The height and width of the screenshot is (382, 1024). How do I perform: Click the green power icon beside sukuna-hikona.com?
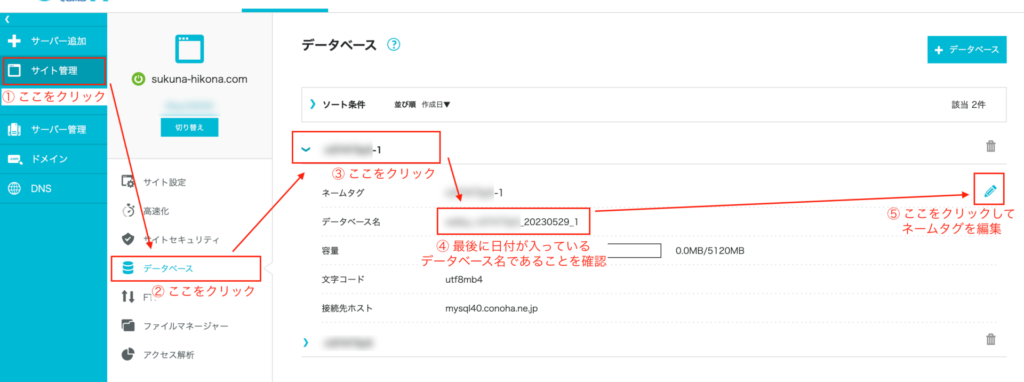pos(138,80)
